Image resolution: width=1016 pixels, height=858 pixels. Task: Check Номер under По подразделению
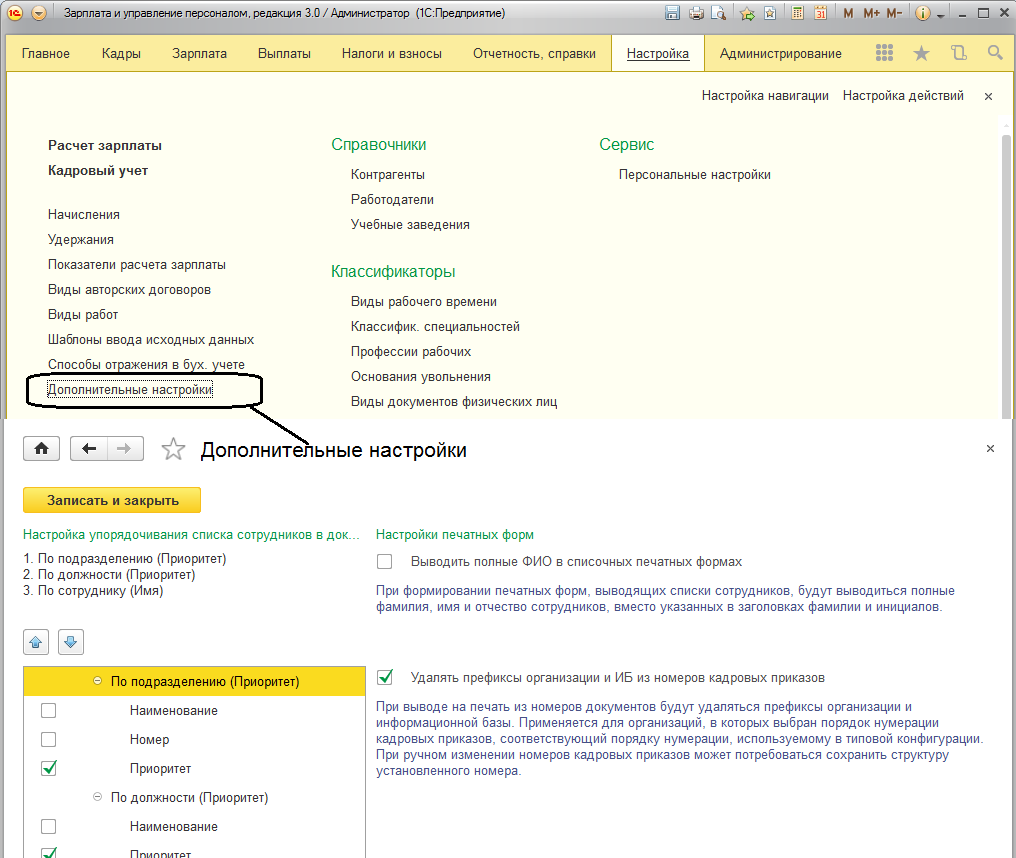[48, 740]
